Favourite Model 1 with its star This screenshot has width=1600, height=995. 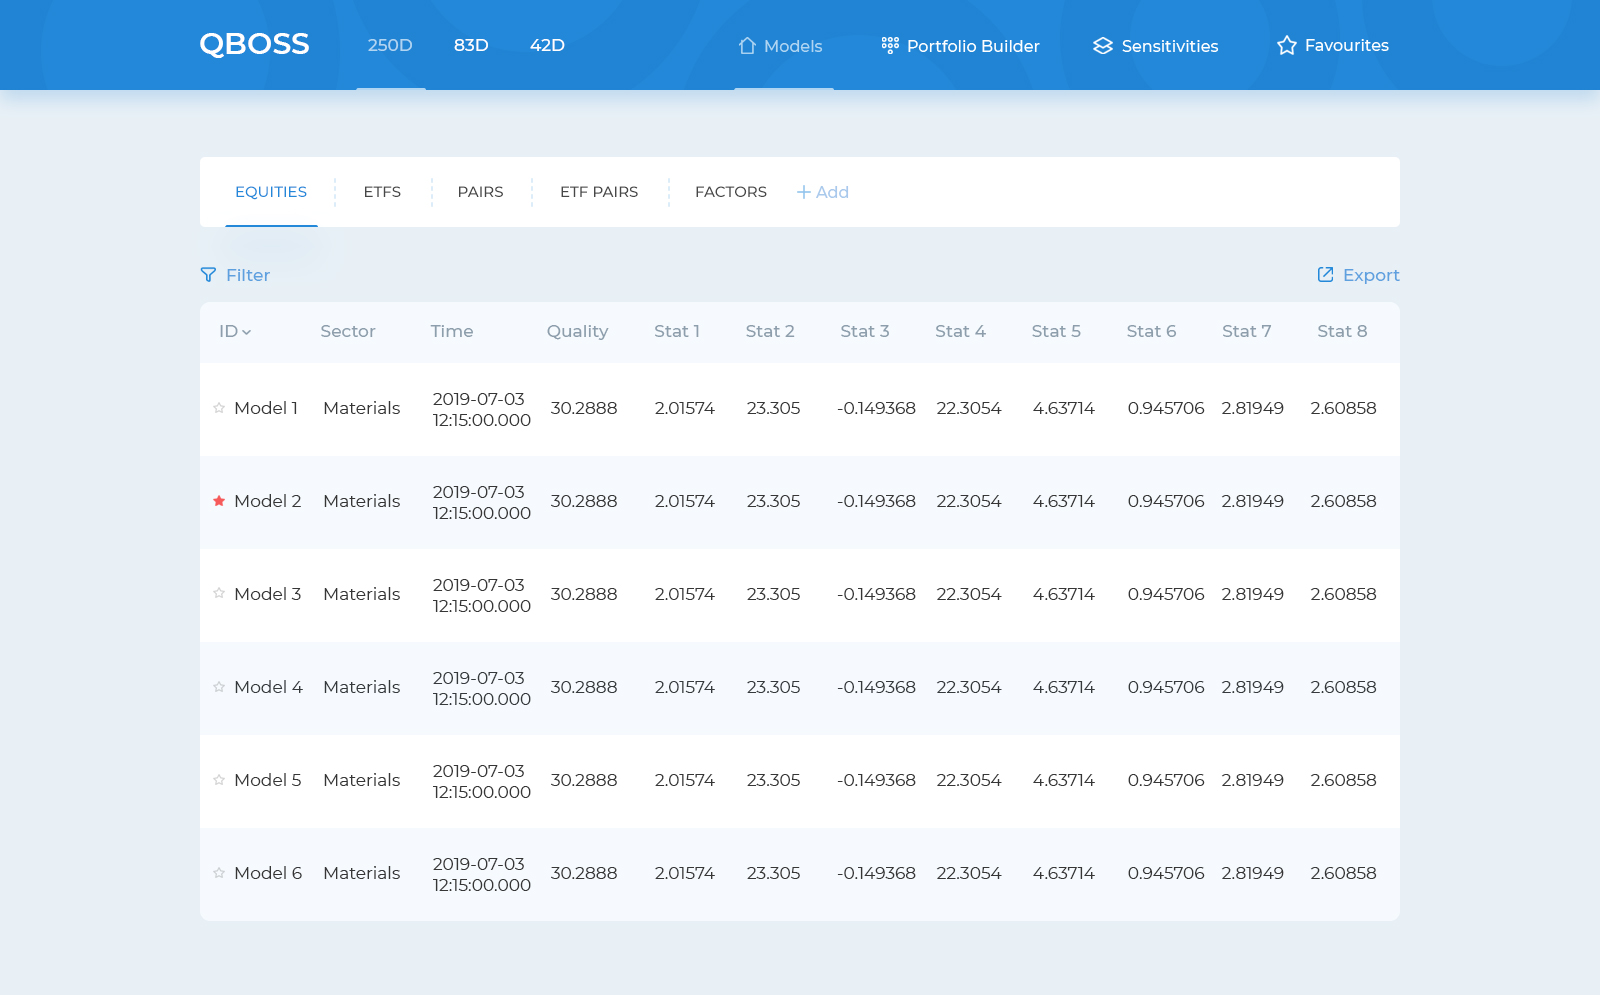pyautogui.click(x=219, y=408)
